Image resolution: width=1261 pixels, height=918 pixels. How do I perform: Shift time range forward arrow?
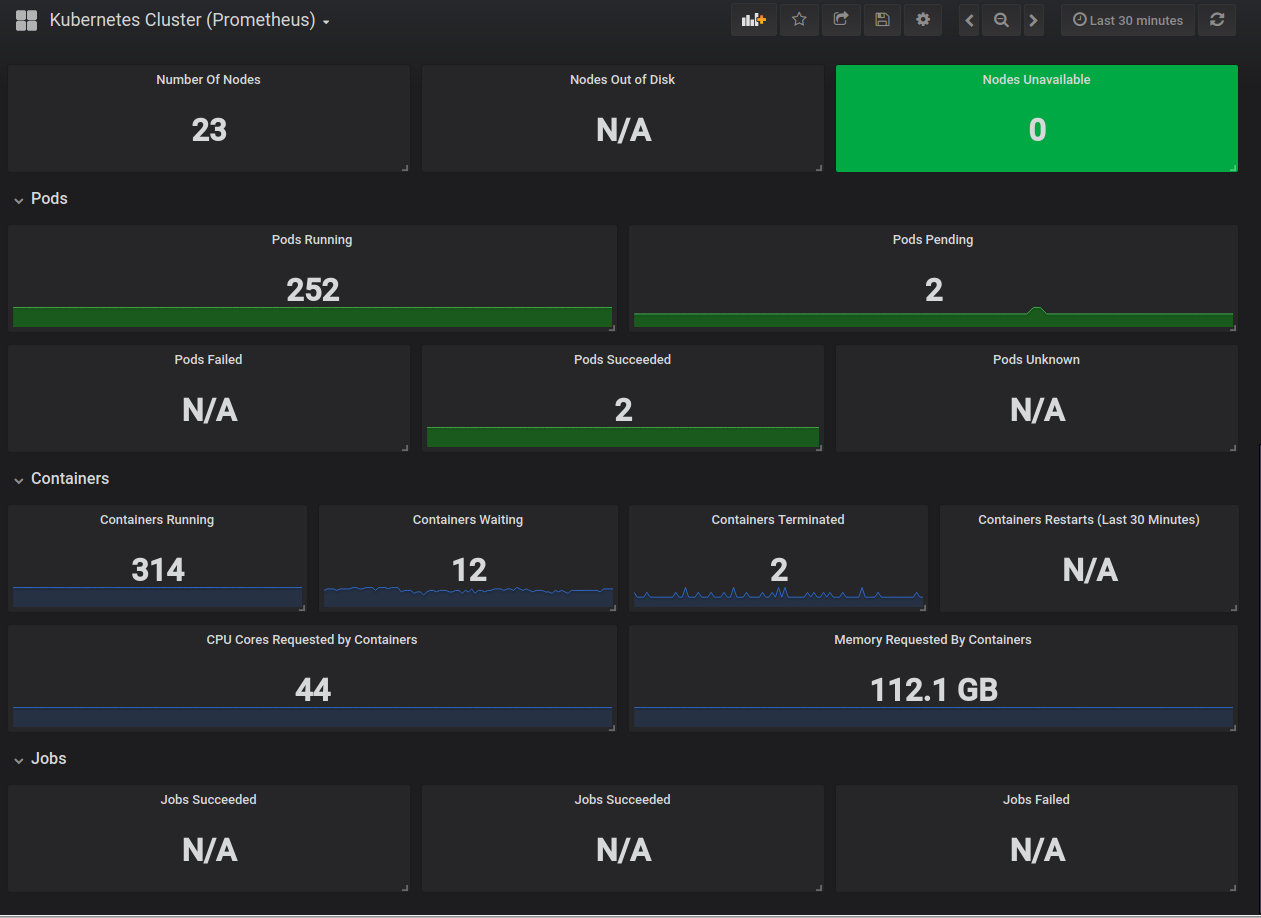pyautogui.click(x=1034, y=20)
